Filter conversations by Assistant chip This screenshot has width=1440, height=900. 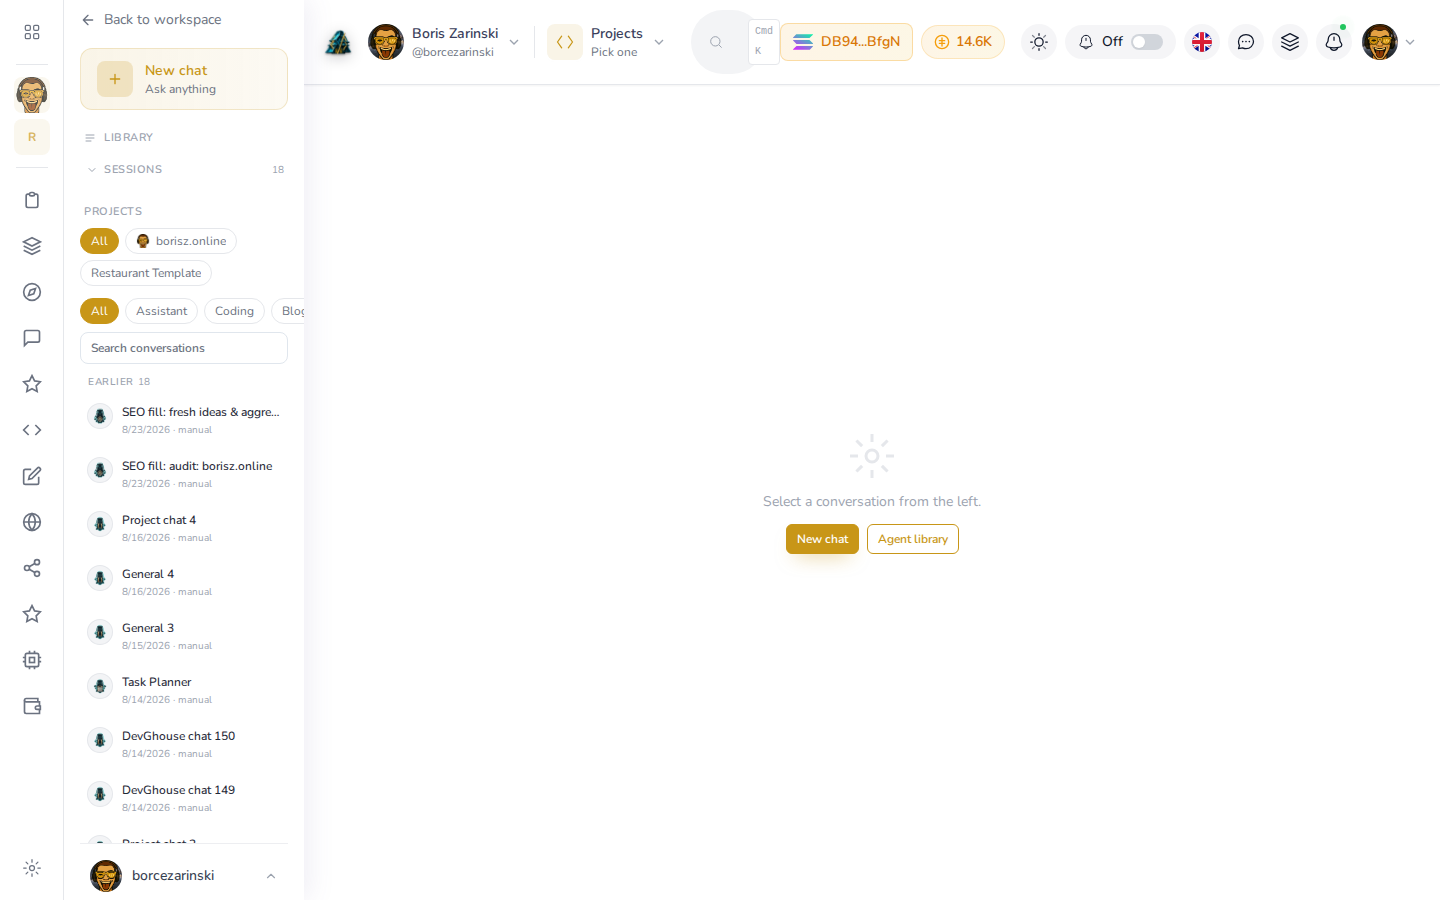[161, 311]
